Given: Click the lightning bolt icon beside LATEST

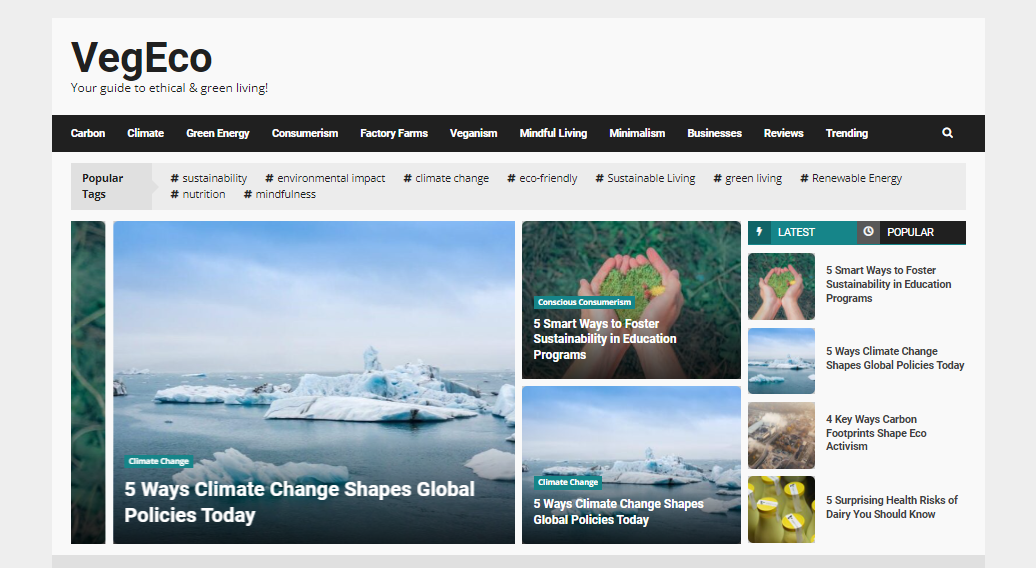Looking at the screenshot, I should tap(759, 232).
